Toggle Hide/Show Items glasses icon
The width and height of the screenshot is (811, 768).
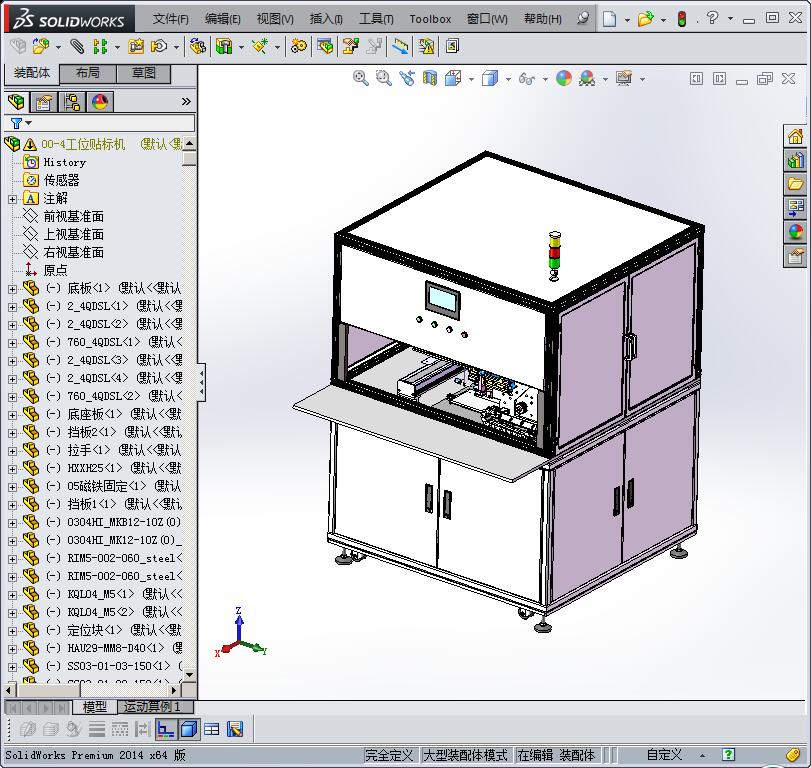[526, 78]
